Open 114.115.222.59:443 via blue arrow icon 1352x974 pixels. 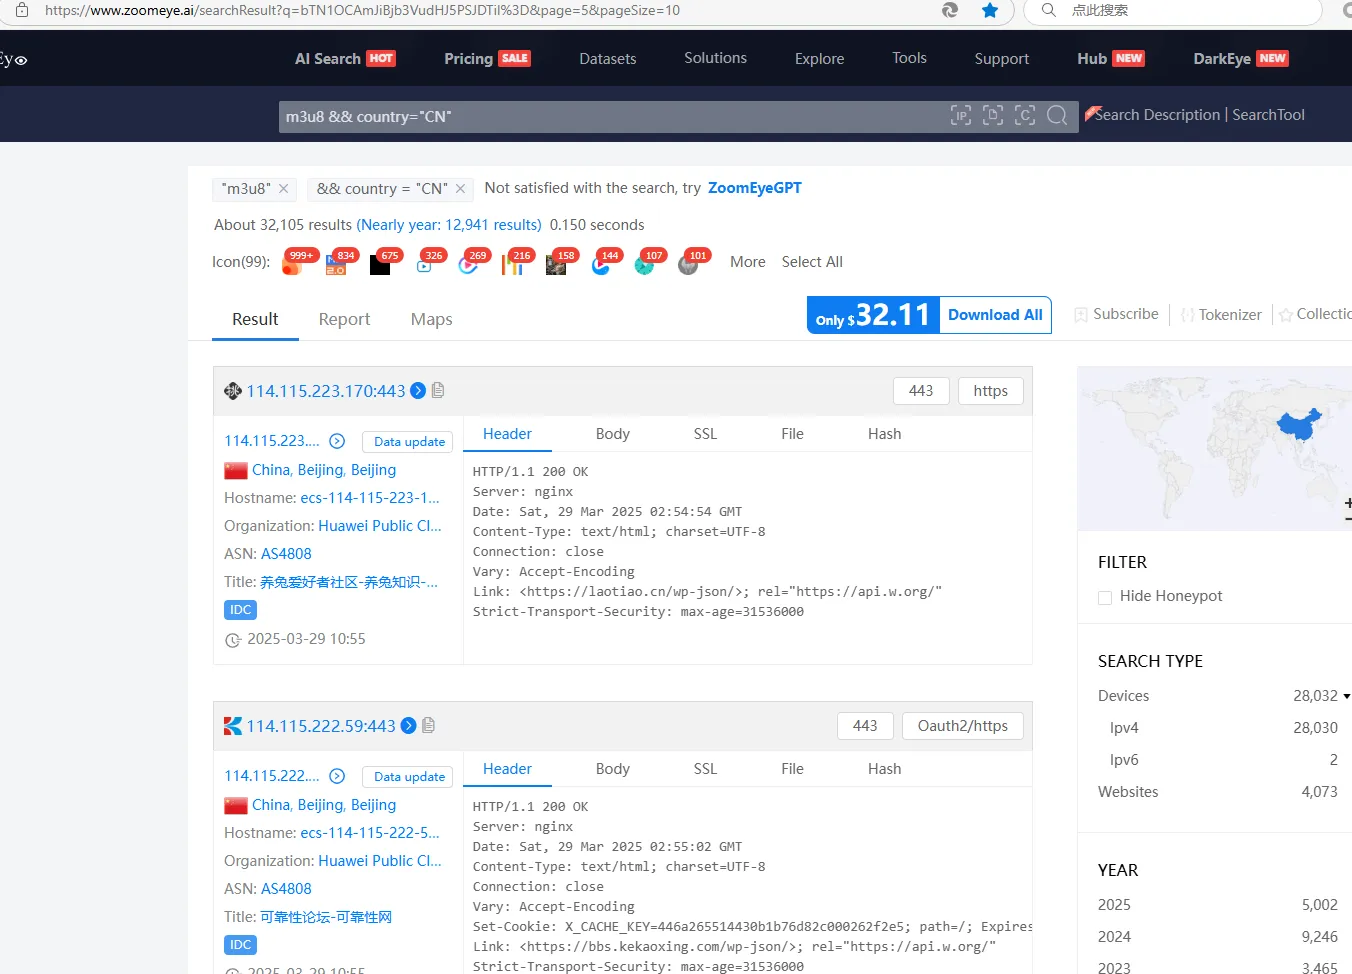[408, 726]
